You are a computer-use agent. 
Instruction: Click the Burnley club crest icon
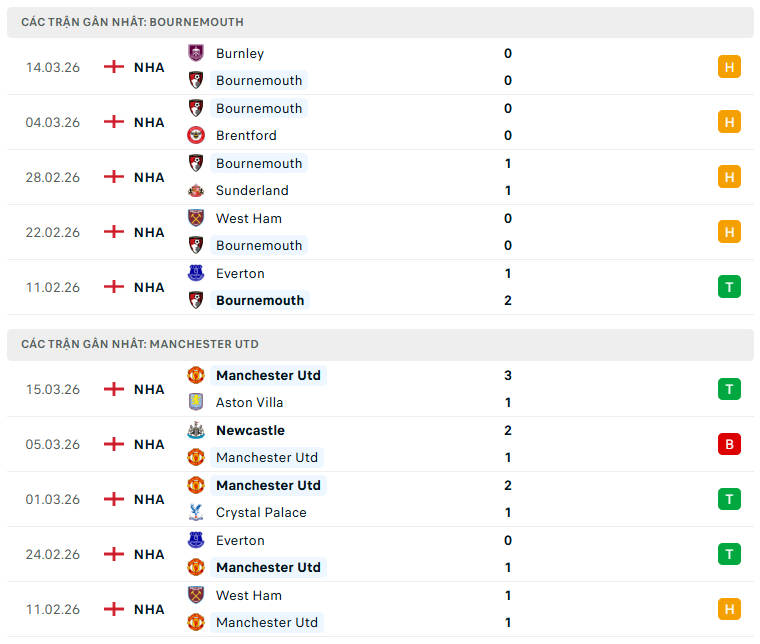[x=196, y=53]
